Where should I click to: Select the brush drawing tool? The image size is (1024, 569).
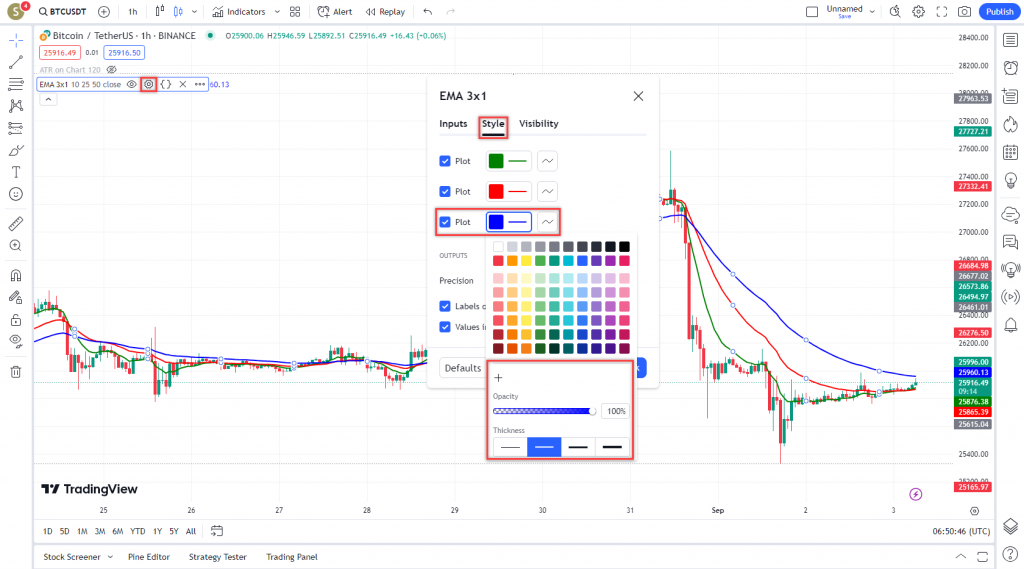tap(16, 150)
